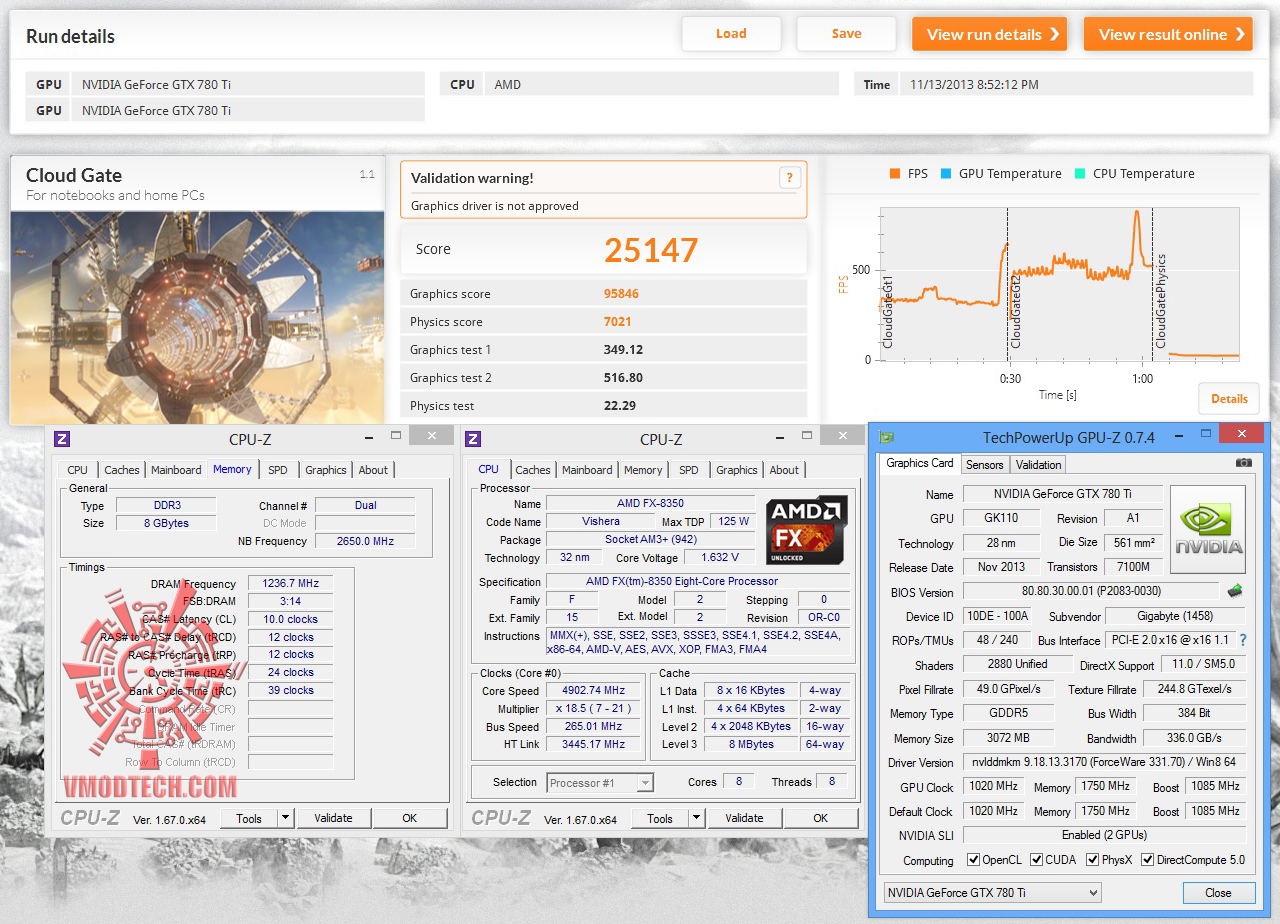The height and width of the screenshot is (924, 1280).
Task: Click the Cloud Gate benchmark preview image
Action: (x=197, y=318)
